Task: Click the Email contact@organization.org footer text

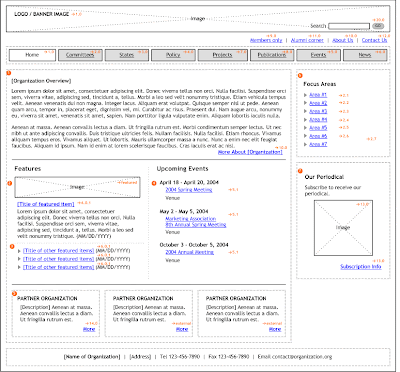Action: coord(295,357)
